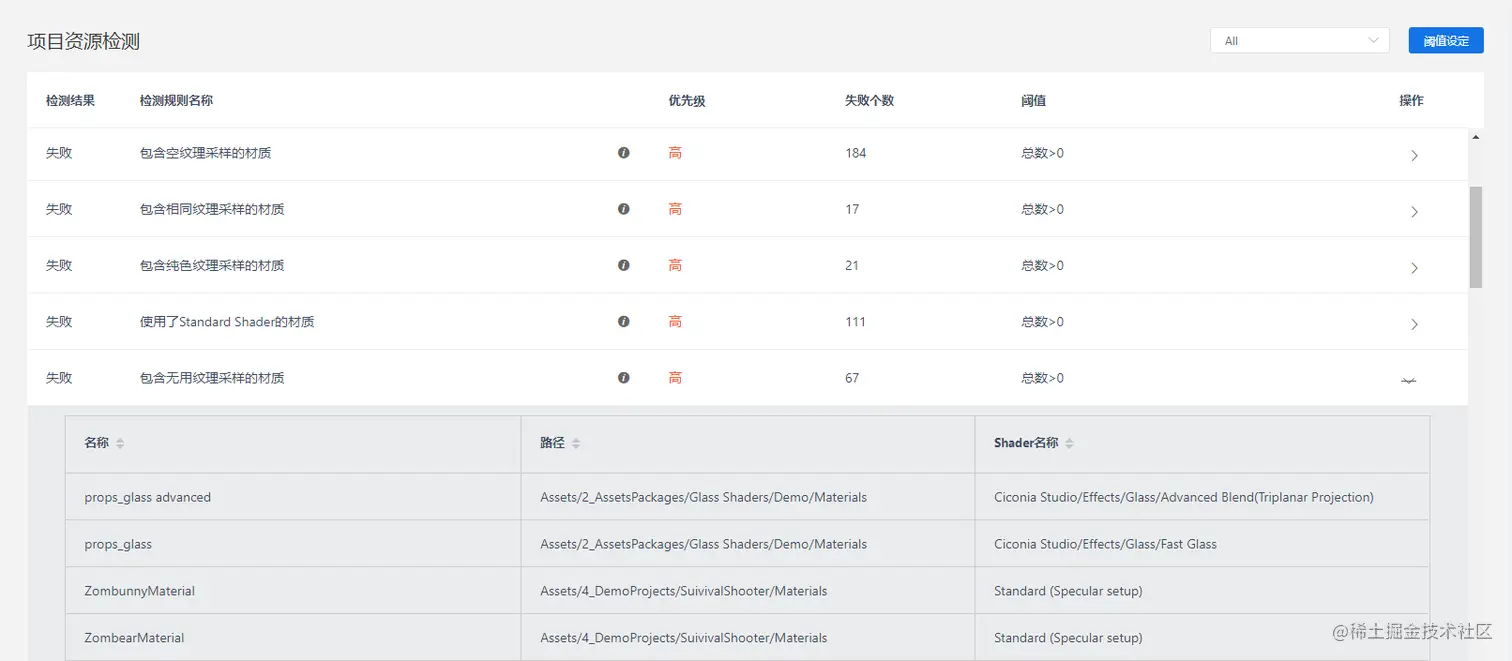Expand the 包含空纹理采样的材质 row
Image resolution: width=1512 pixels, height=661 pixels.
pos(1414,155)
